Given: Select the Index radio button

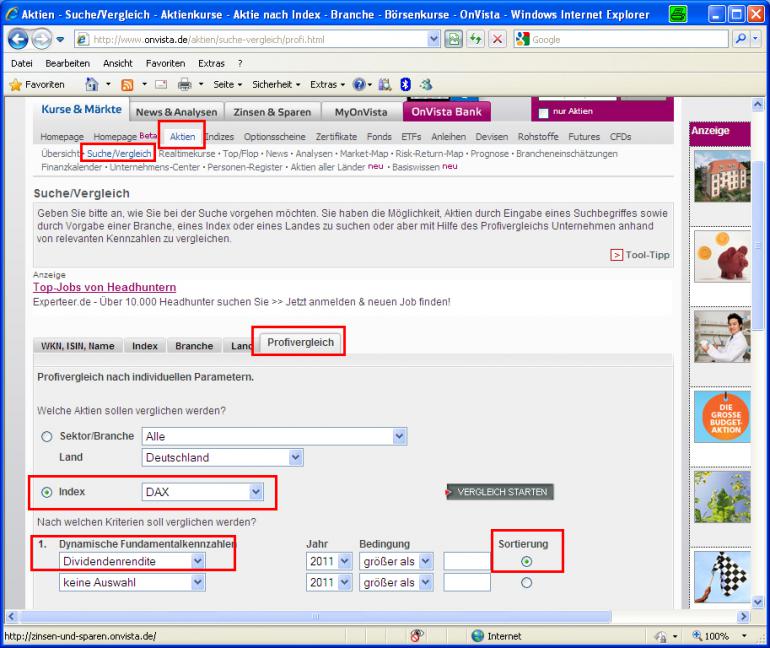Looking at the screenshot, I should (47, 492).
